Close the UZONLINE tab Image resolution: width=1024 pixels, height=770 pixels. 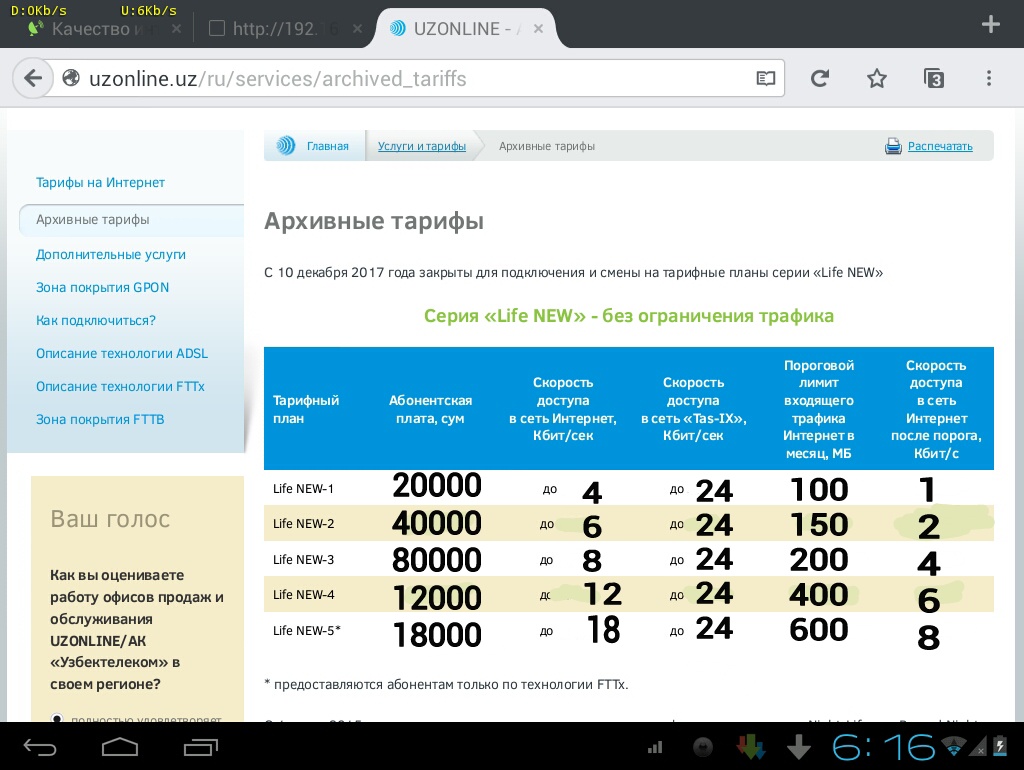538,29
